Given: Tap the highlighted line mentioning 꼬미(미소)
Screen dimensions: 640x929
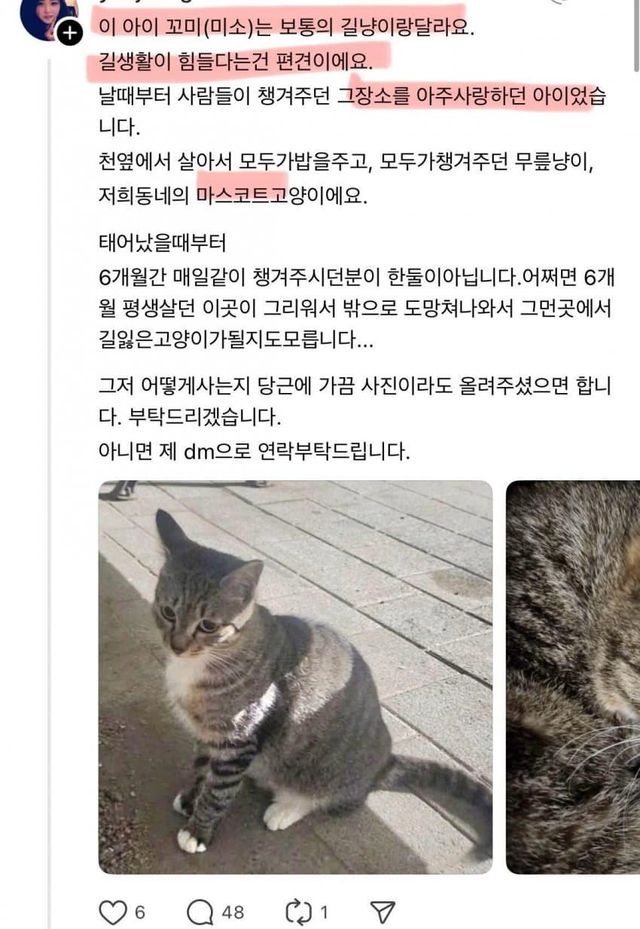Looking at the screenshot, I should pyautogui.click(x=286, y=28).
